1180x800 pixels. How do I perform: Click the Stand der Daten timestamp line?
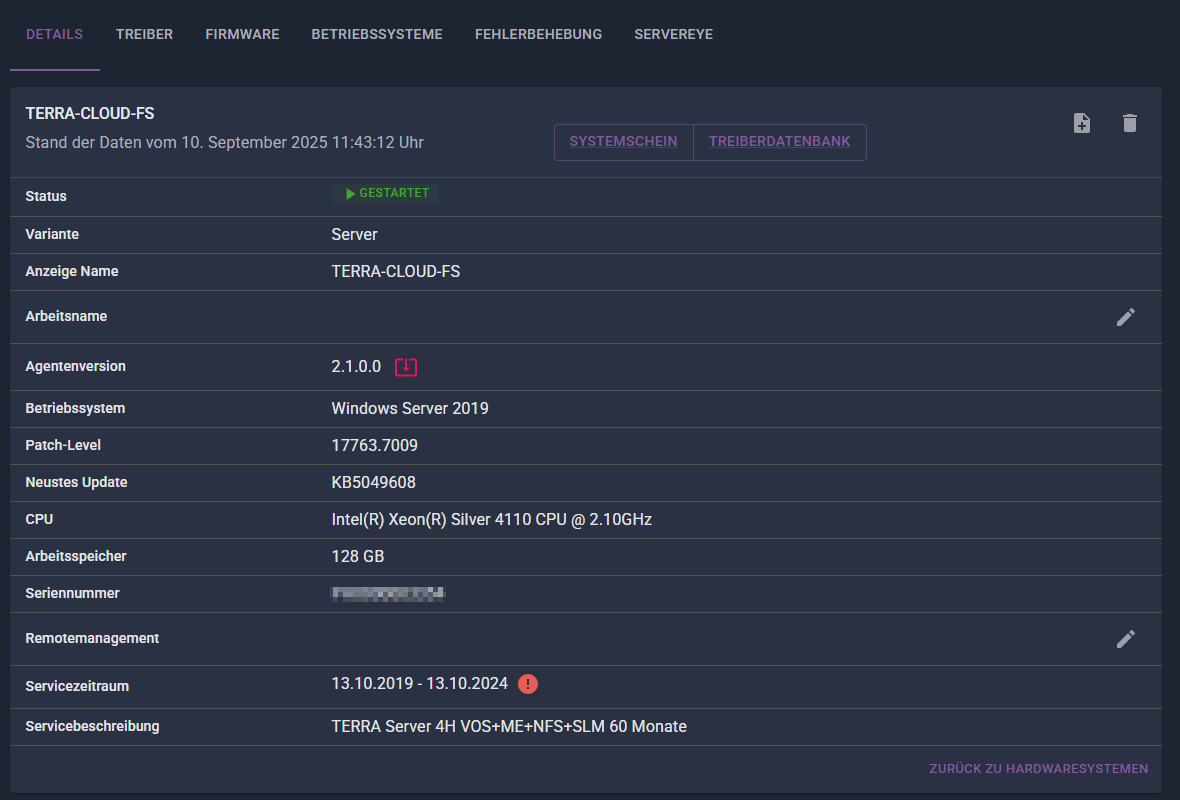[224, 142]
